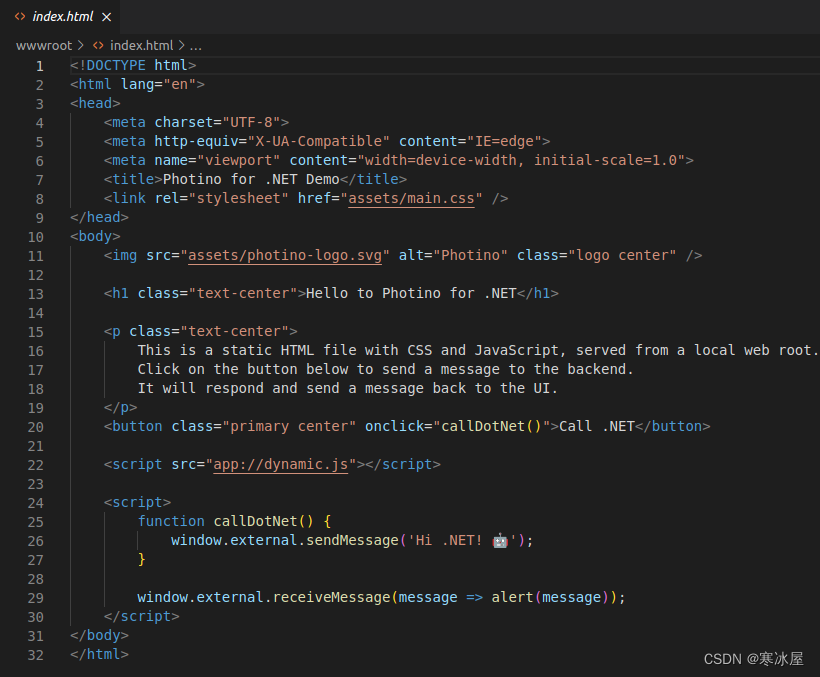
Task: Click the closing html tag
Action: point(99,655)
